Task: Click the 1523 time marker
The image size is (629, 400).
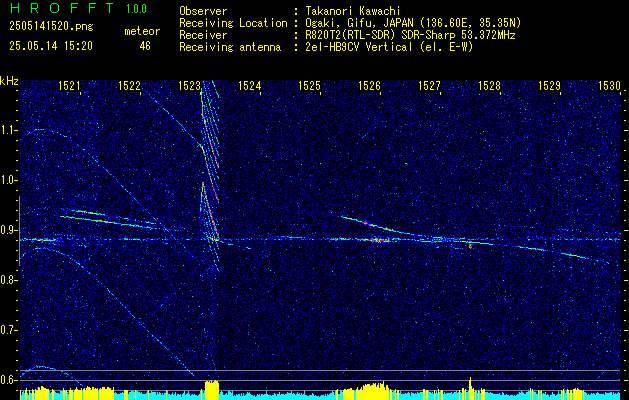Action: pos(189,85)
